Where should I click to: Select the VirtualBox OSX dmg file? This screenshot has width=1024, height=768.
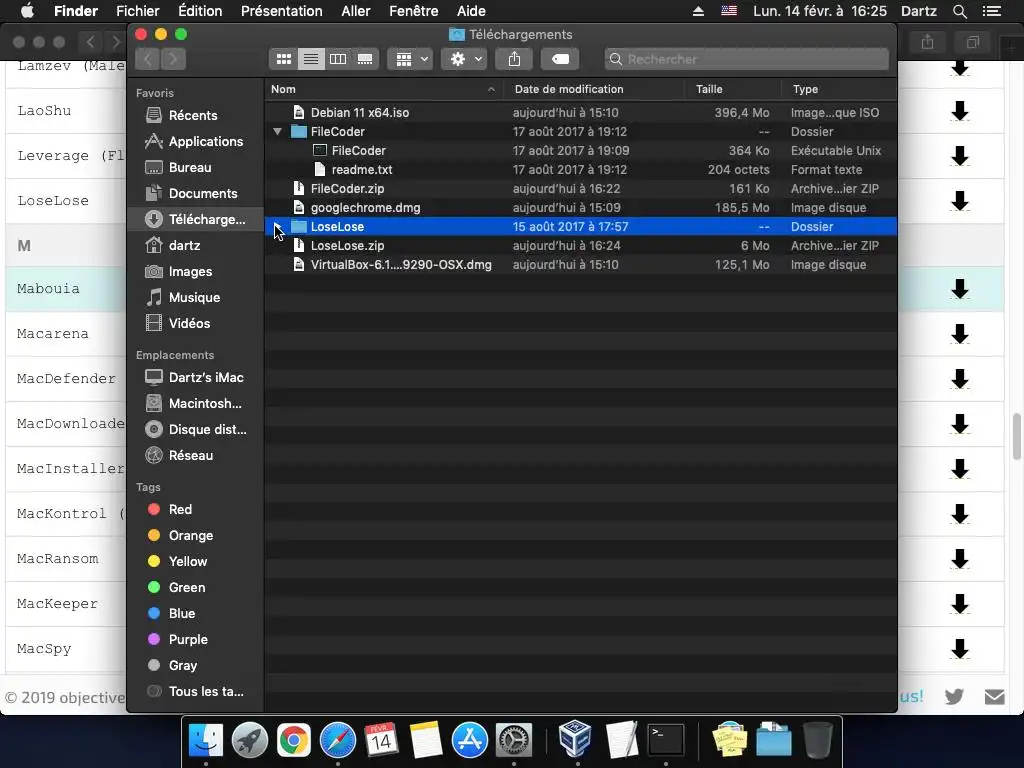click(581, 264)
